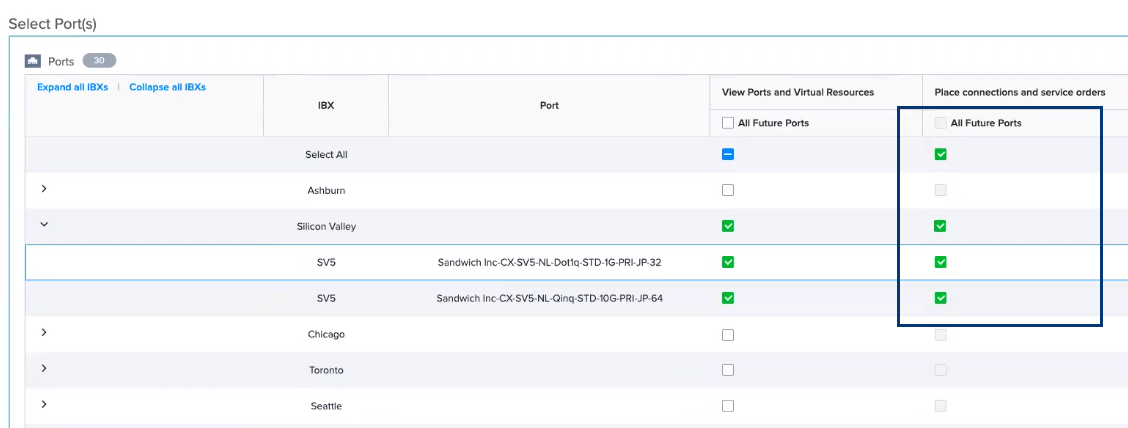Check Ashburn View Ports checkbox
This screenshot has height=428, width=1128.
point(728,190)
